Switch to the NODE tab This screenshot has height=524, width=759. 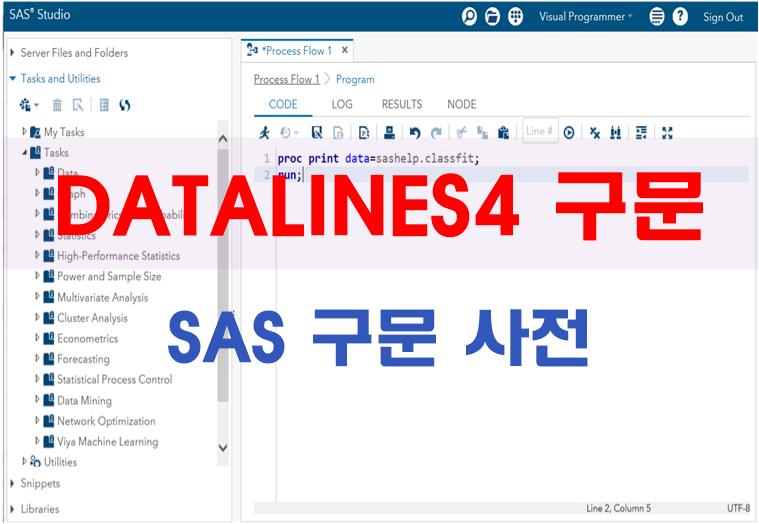(462, 104)
